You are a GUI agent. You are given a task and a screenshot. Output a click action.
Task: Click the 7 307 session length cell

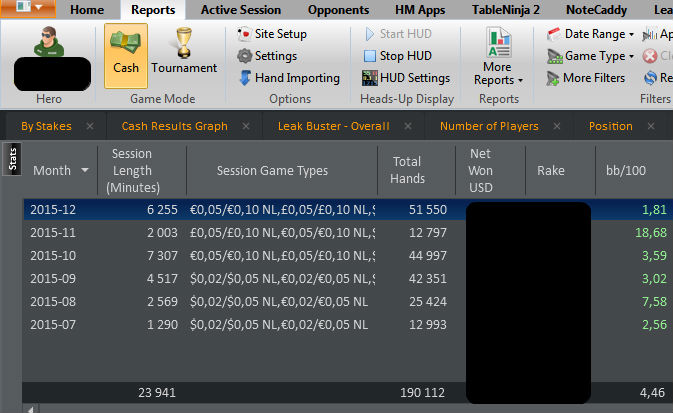pos(162,256)
